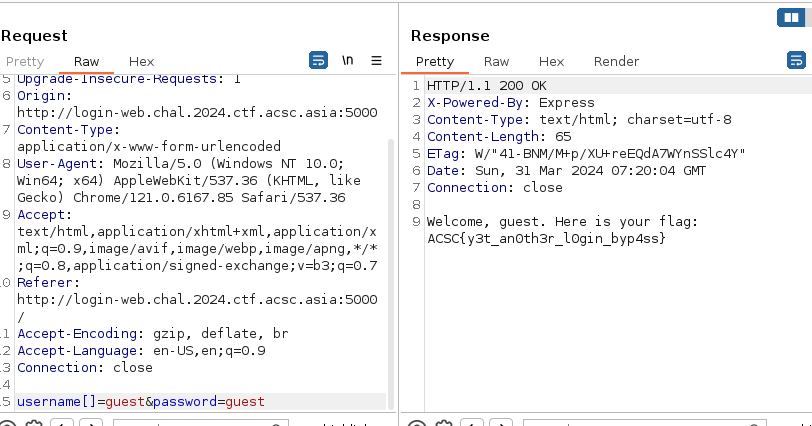Click the Request panel title
The width and height of the screenshot is (812, 426).
coord(34,36)
